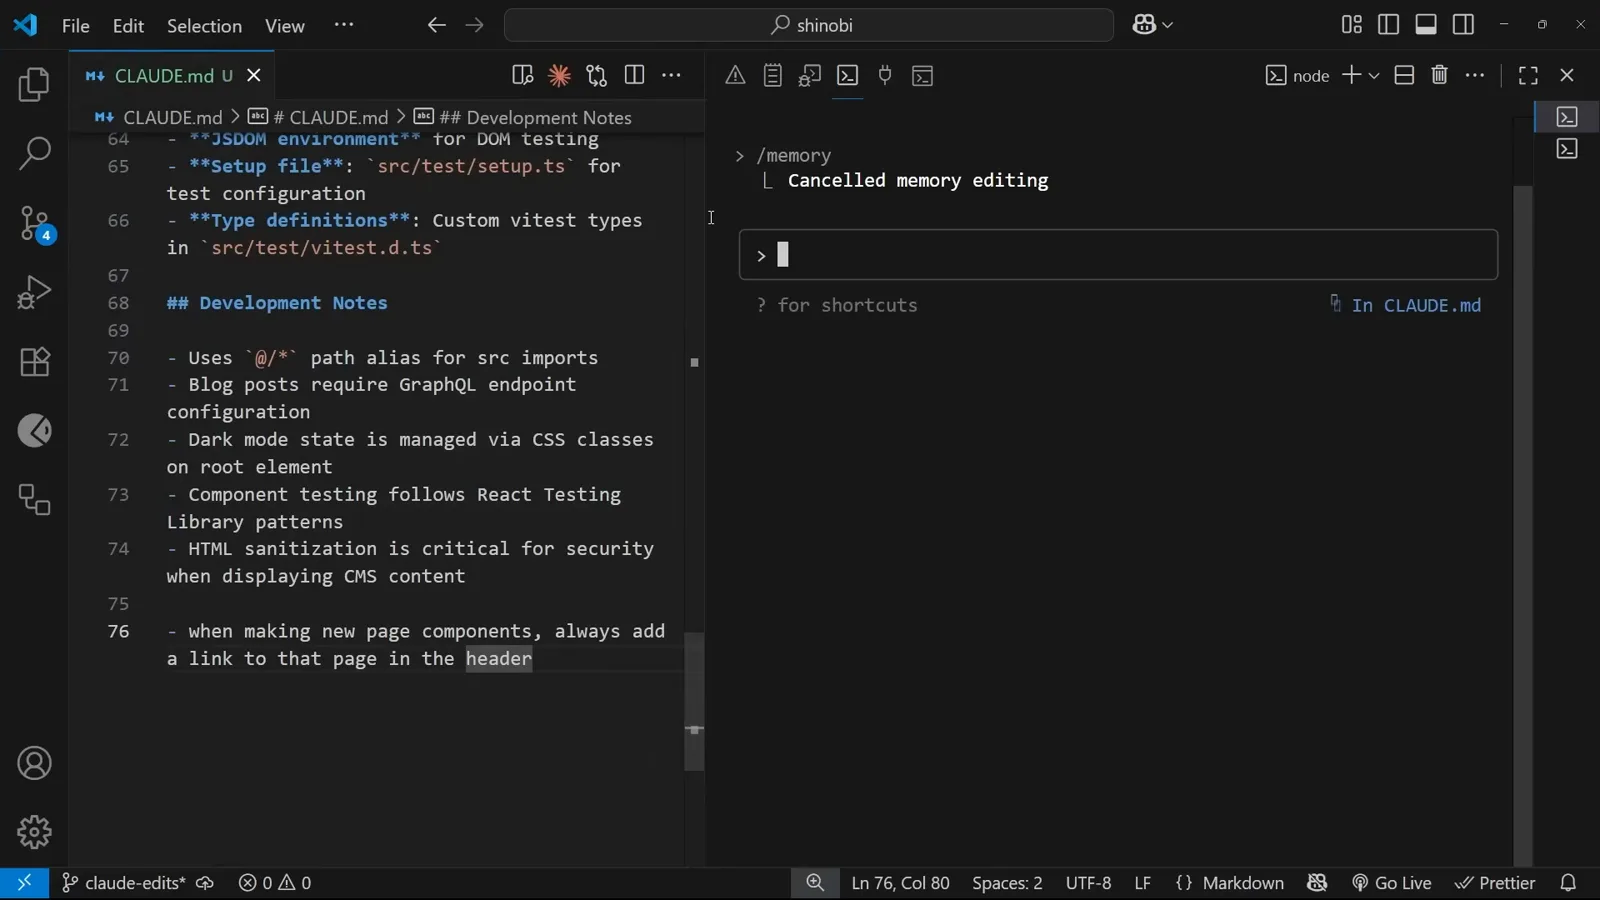Launch Claude Code from editor toolbar

point(559,75)
